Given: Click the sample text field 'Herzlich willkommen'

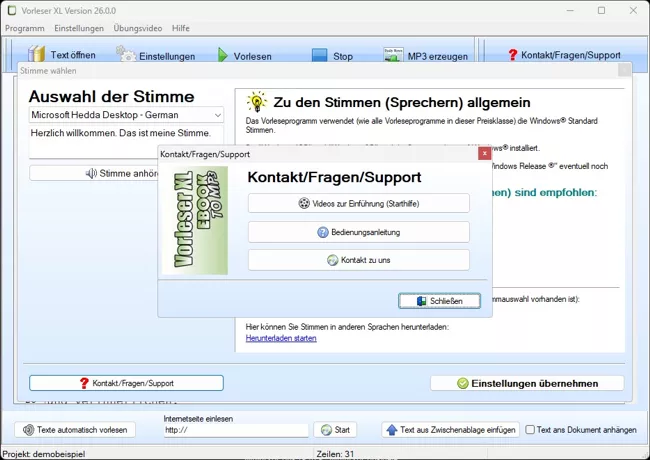Looking at the screenshot, I should pyautogui.click(x=126, y=142).
